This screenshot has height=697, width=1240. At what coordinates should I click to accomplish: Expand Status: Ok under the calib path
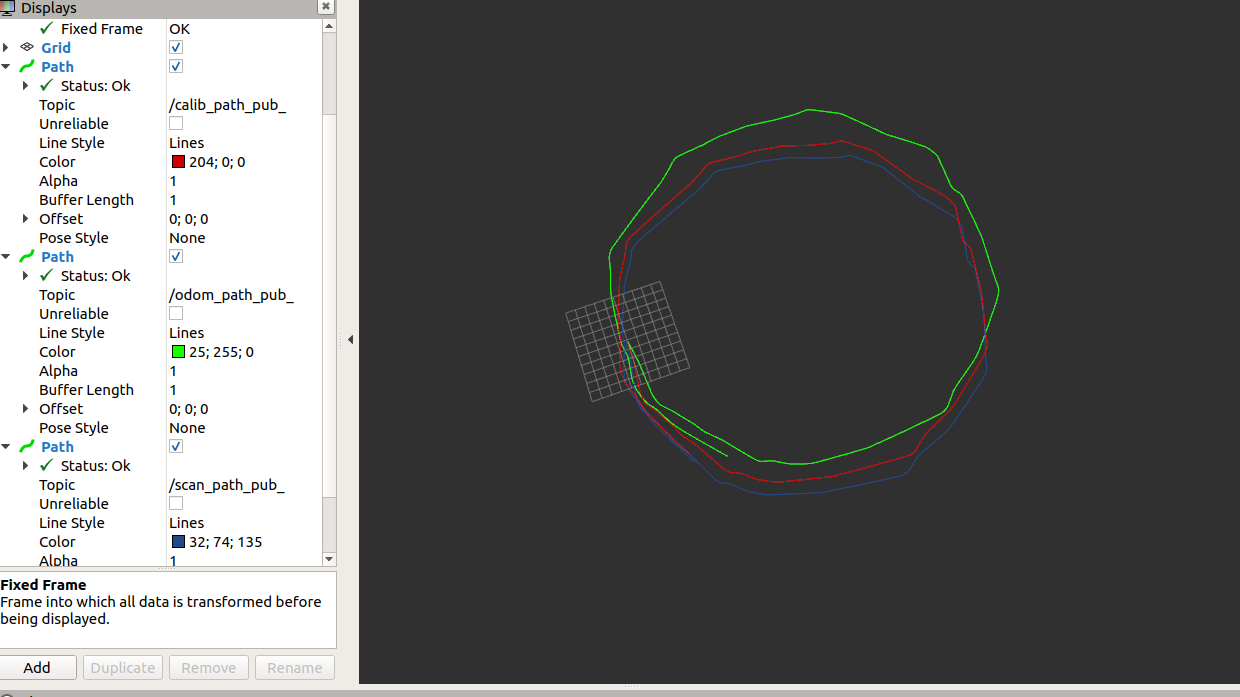[x=25, y=85]
